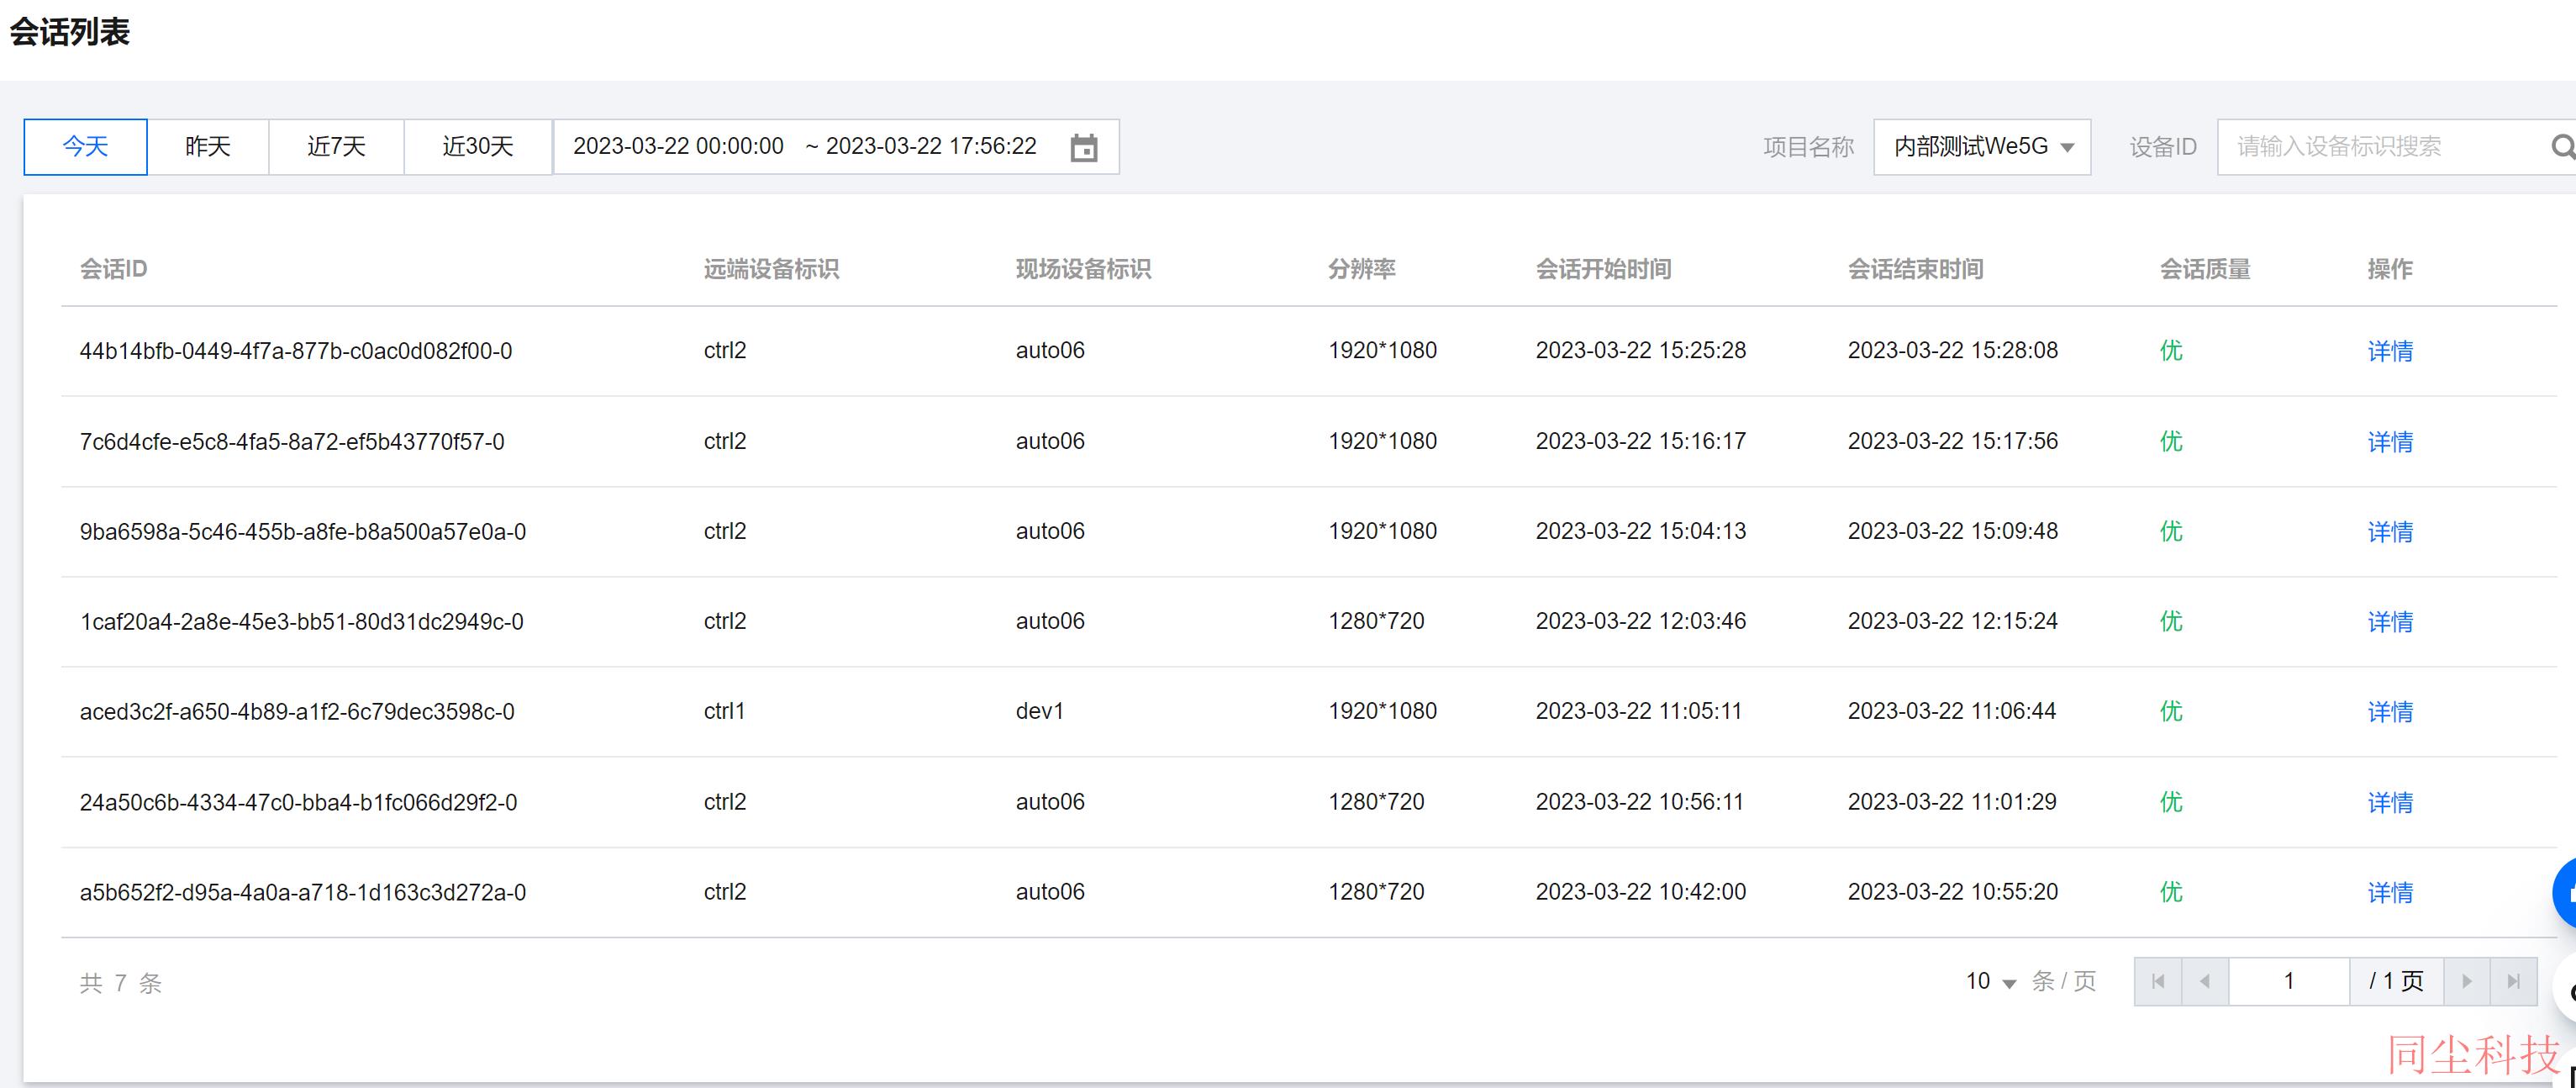
Task: Click 优 quality in the aced3c2f row
Action: tap(2171, 711)
